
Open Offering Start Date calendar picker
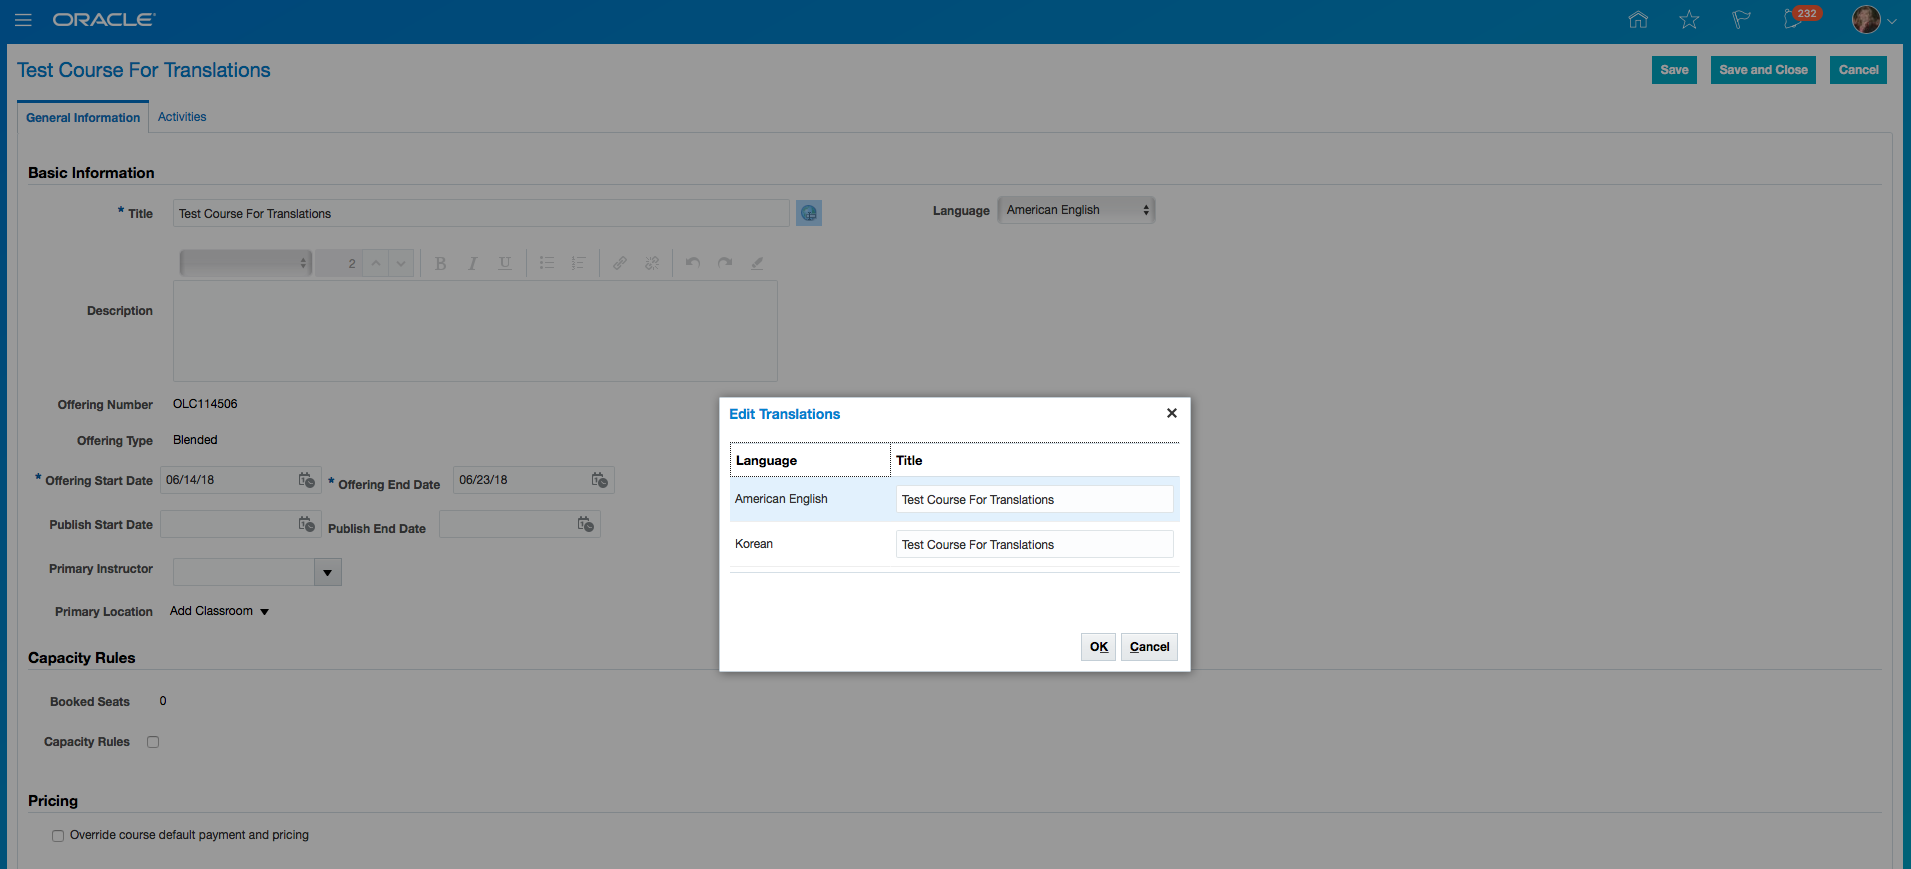[307, 480]
